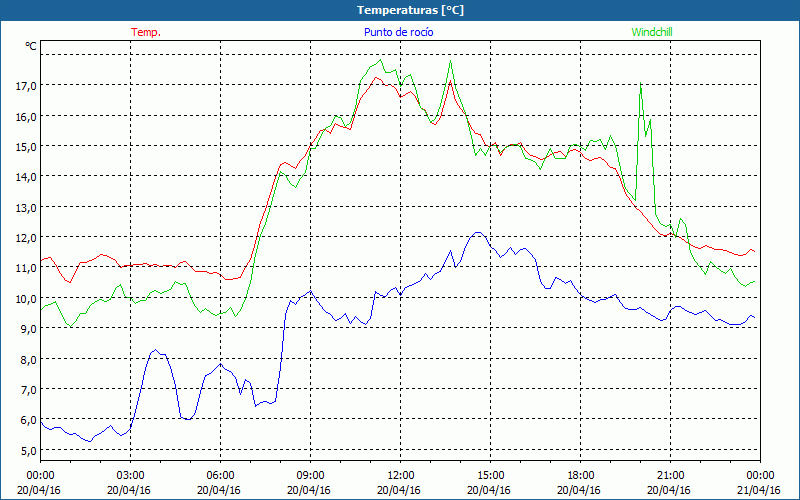Click the Temperaturas [°C] chart title
800x500 pixels.
coord(410,10)
